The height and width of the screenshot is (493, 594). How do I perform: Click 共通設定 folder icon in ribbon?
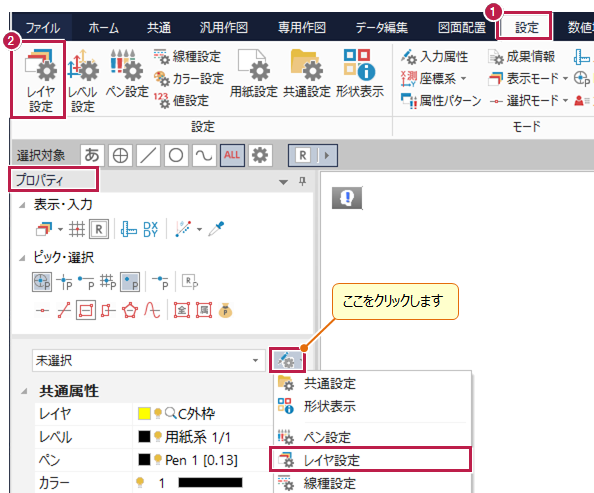click(307, 74)
